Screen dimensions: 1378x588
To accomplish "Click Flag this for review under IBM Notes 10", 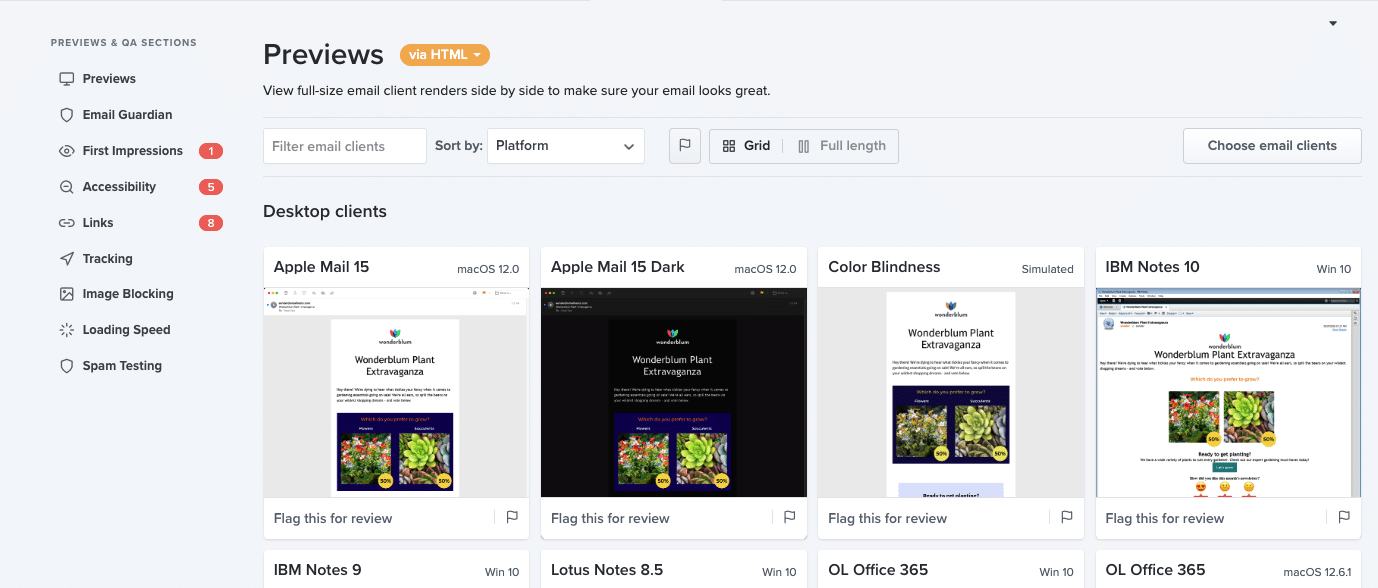I will point(1164,518).
